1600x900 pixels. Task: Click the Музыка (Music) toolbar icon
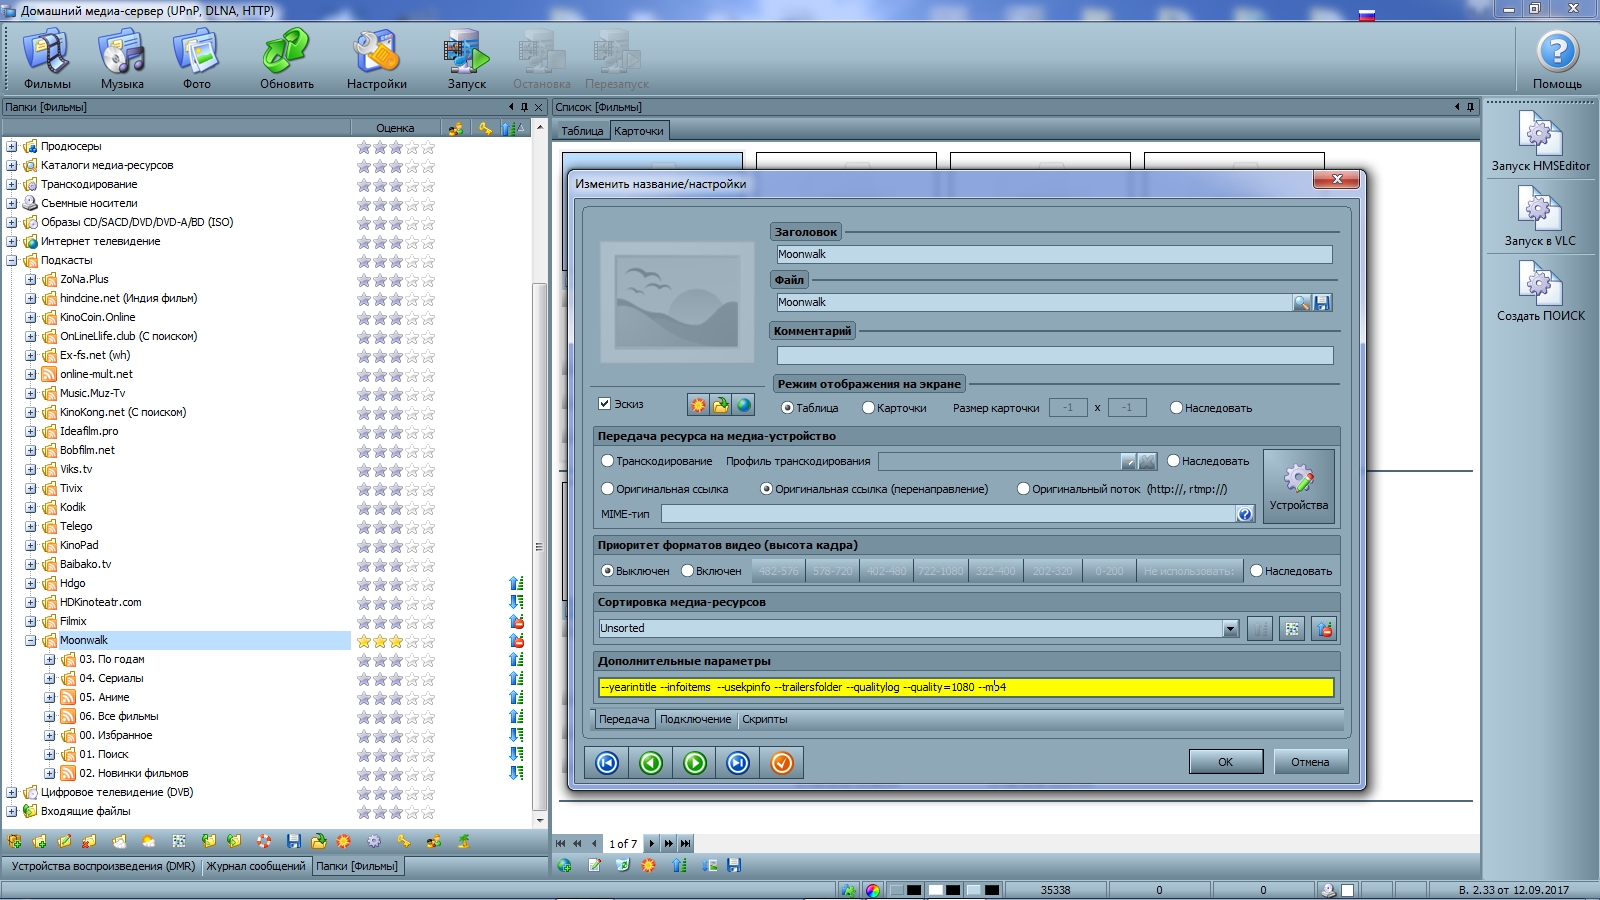click(122, 58)
